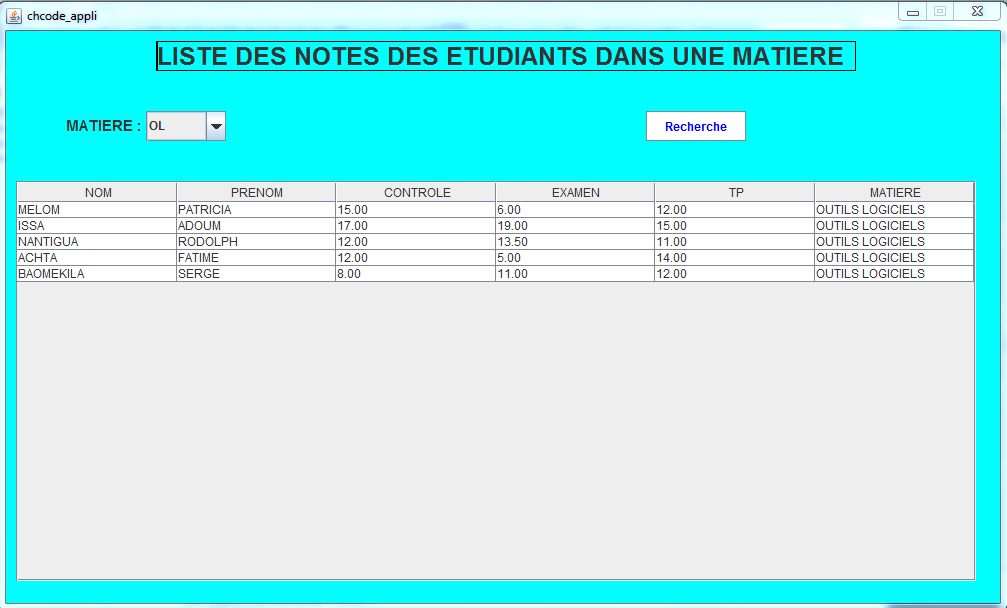This screenshot has height=608, width=1007.
Task: Select the 8.00 controle cell for BAOMEKILA
Action: click(416, 274)
